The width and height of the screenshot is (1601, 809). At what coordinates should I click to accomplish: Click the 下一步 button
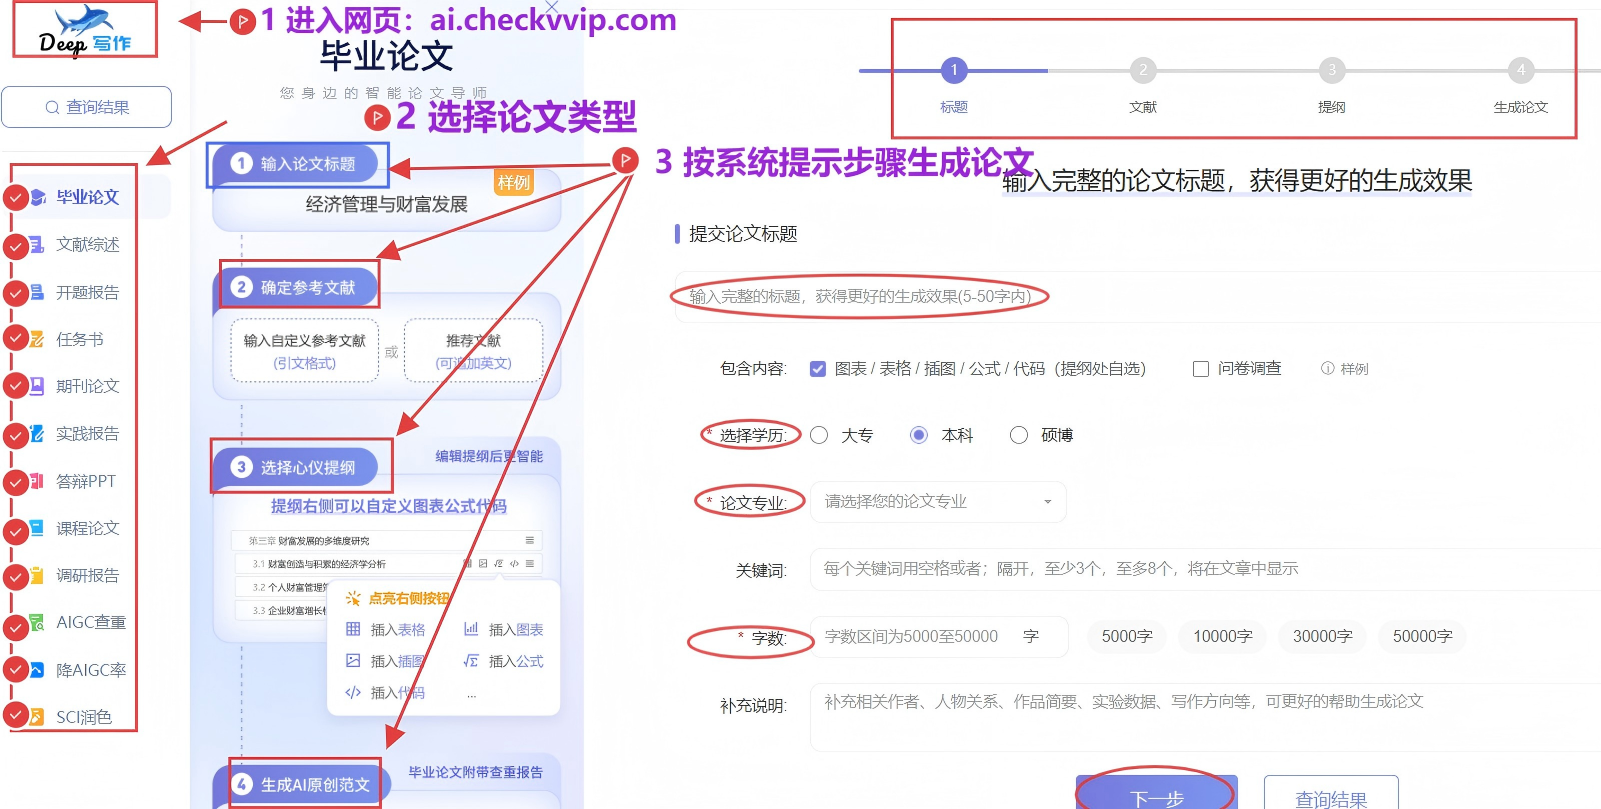(1156, 796)
